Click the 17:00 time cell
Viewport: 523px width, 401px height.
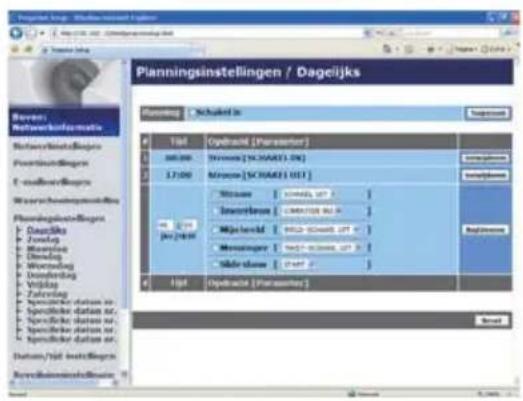click(178, 175)
